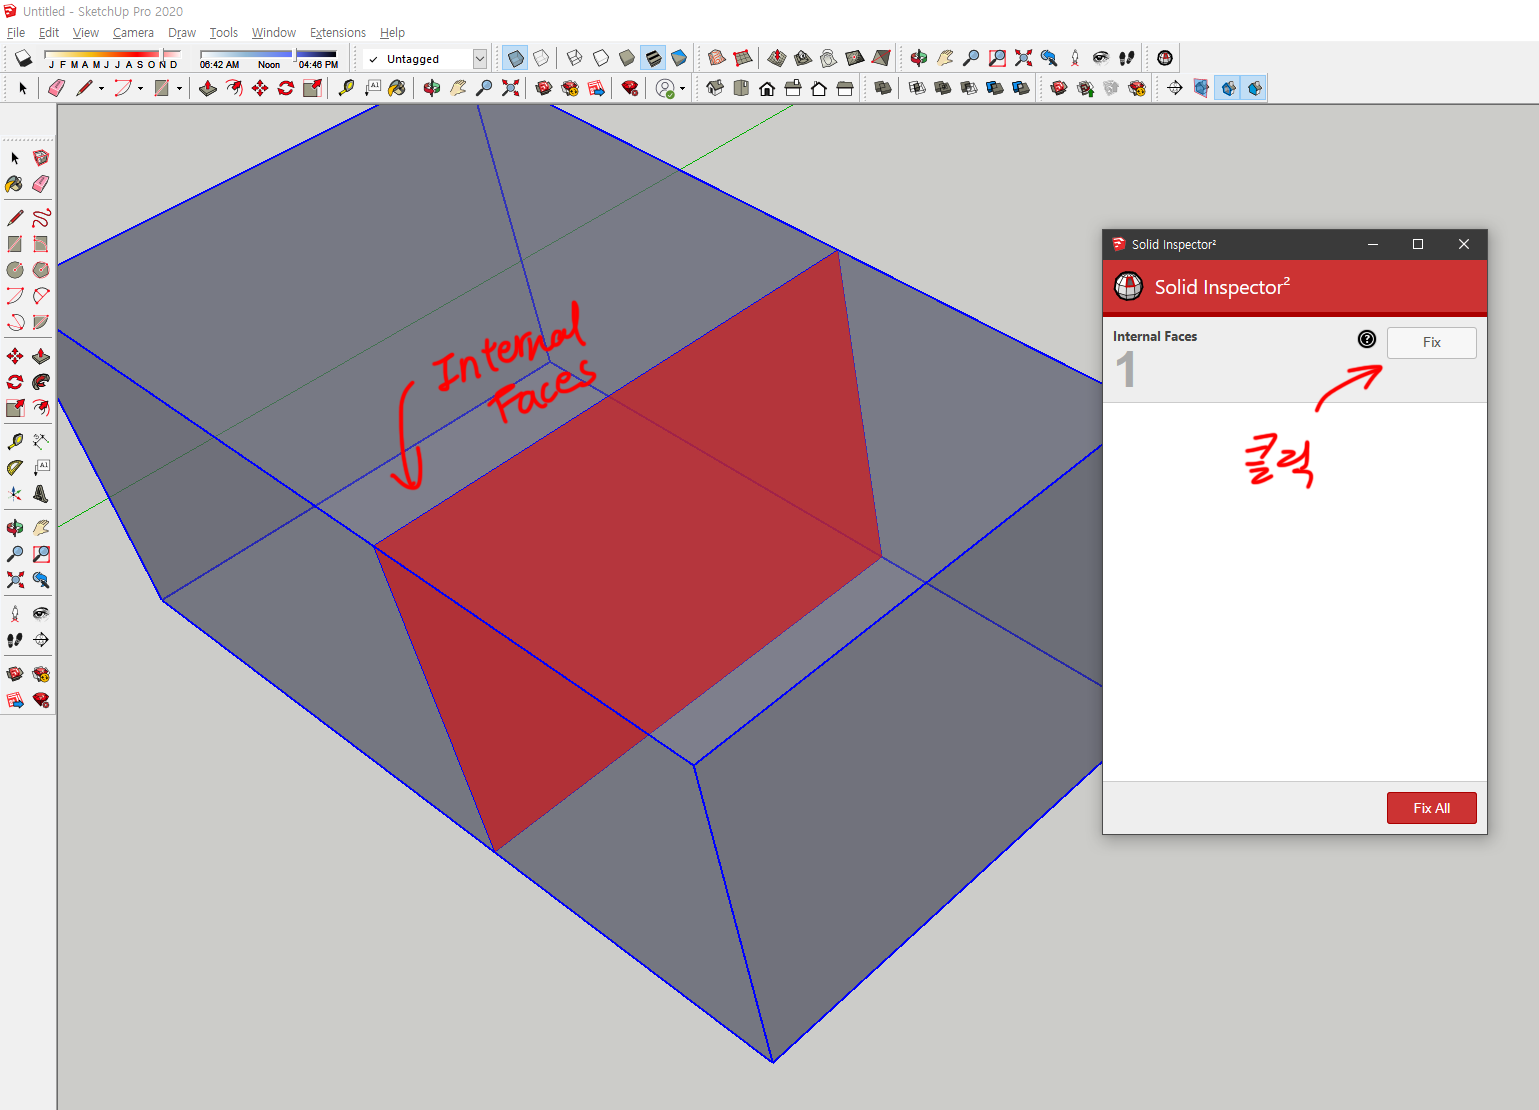Select the Freehand drawing tool
Viewport: 1539px width, 1110px height.
(x=41, y=218)
